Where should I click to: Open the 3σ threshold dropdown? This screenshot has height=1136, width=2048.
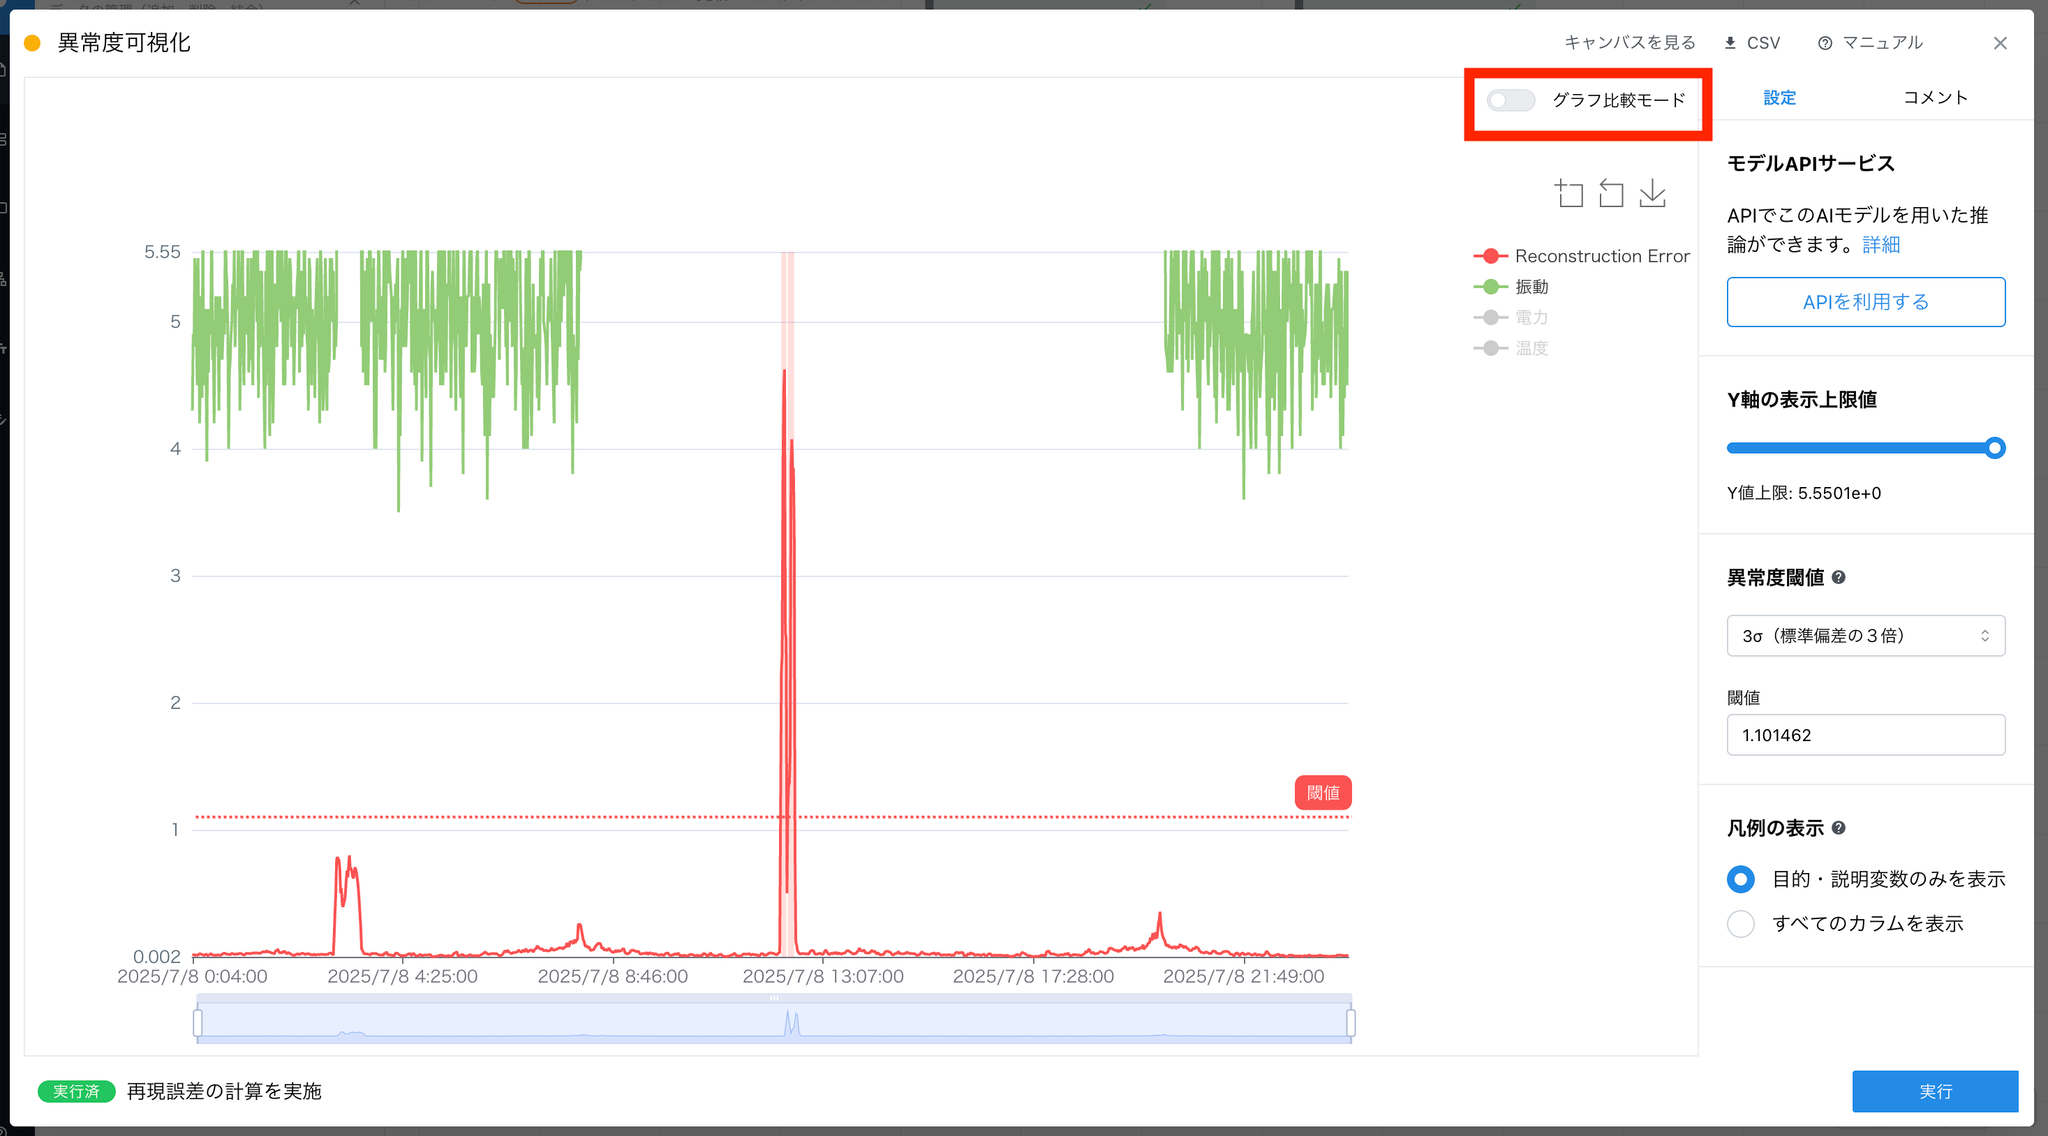[1865, 636]
